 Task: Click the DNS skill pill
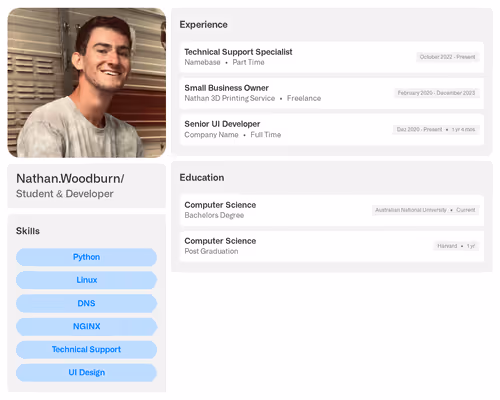point(86,303)
